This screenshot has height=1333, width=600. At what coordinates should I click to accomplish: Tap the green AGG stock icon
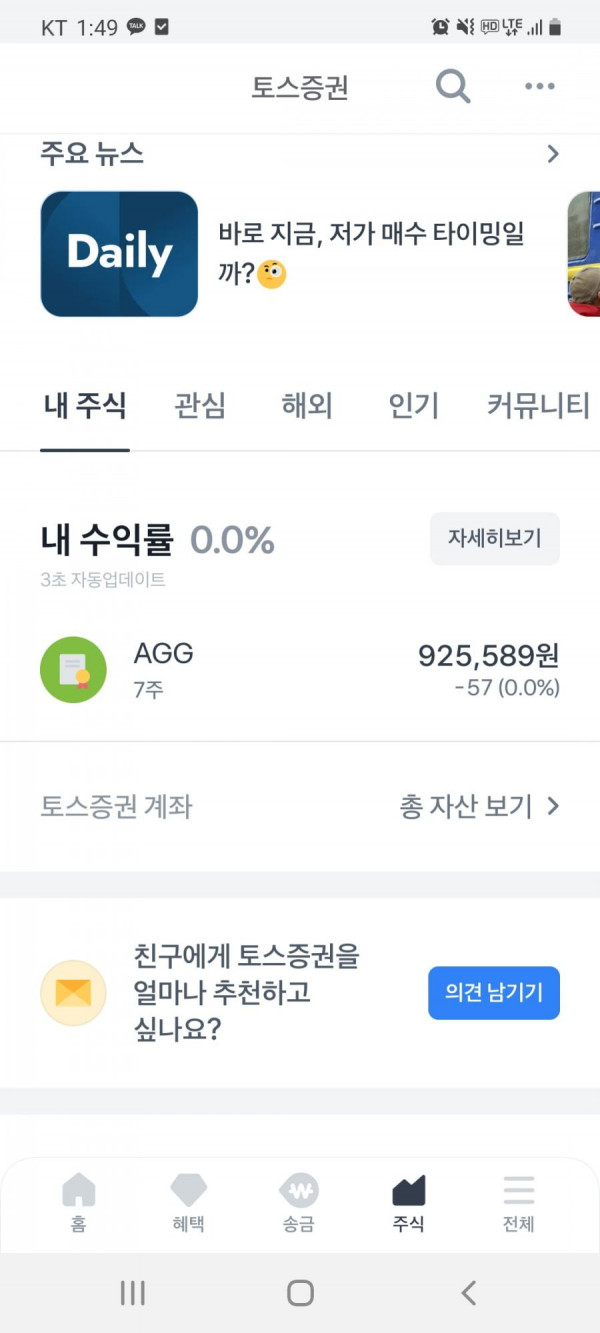coord(73,670)
